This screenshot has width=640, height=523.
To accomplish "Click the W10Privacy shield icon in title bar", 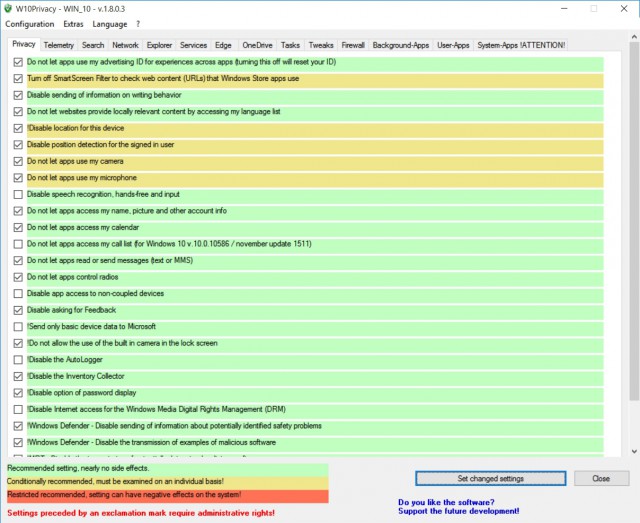I will (x=8, y=8).
